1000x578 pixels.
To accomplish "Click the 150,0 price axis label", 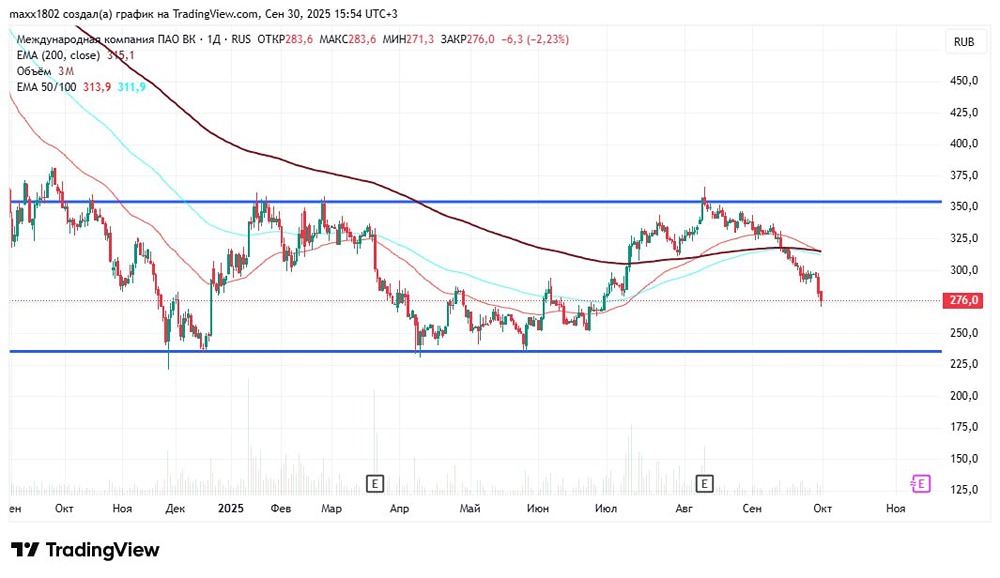I will 964,459.
